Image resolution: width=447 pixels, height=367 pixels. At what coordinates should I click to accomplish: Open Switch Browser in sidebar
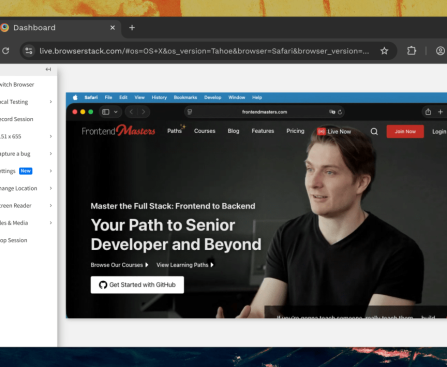click(x=17, y=85)
